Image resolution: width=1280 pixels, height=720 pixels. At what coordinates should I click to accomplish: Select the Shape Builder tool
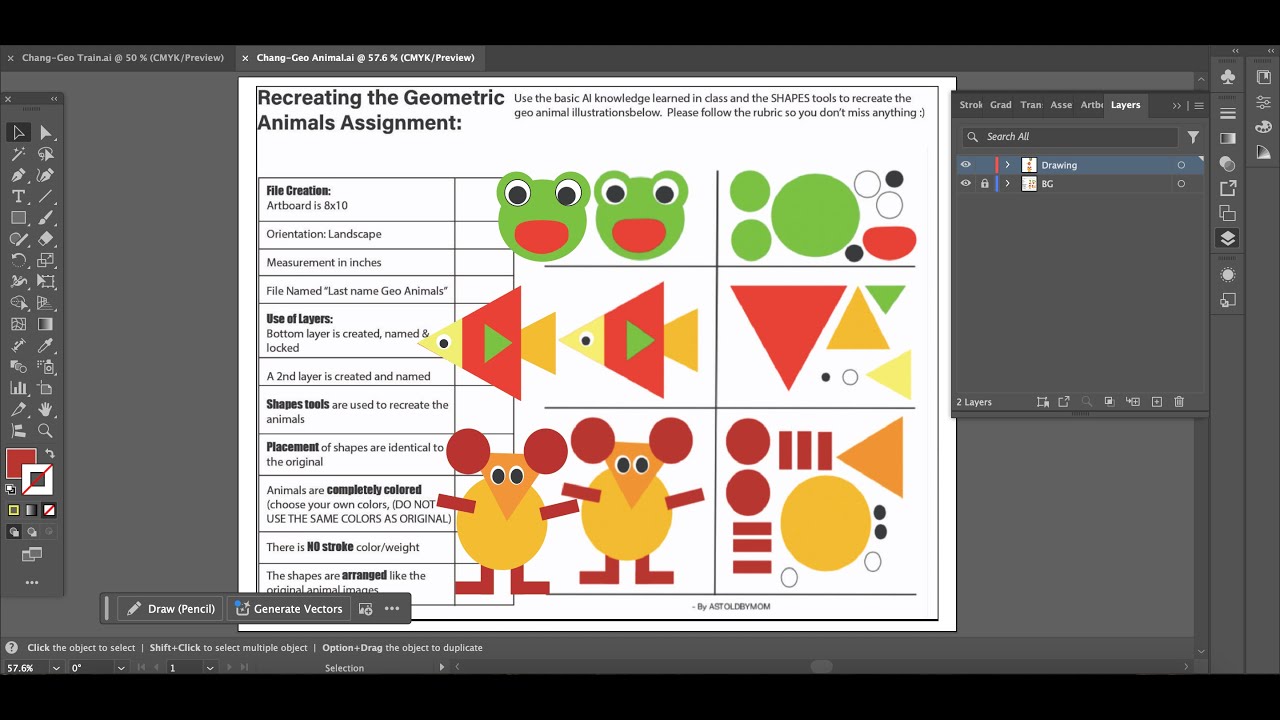18,303
